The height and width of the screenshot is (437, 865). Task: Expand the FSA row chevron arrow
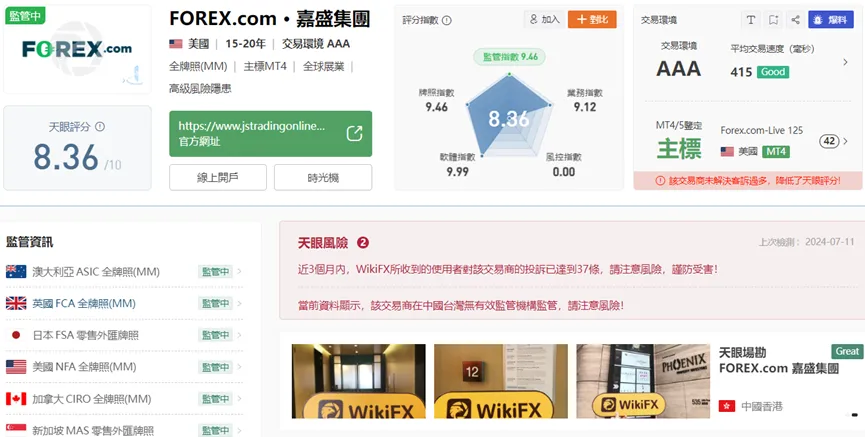coord(239,335)
